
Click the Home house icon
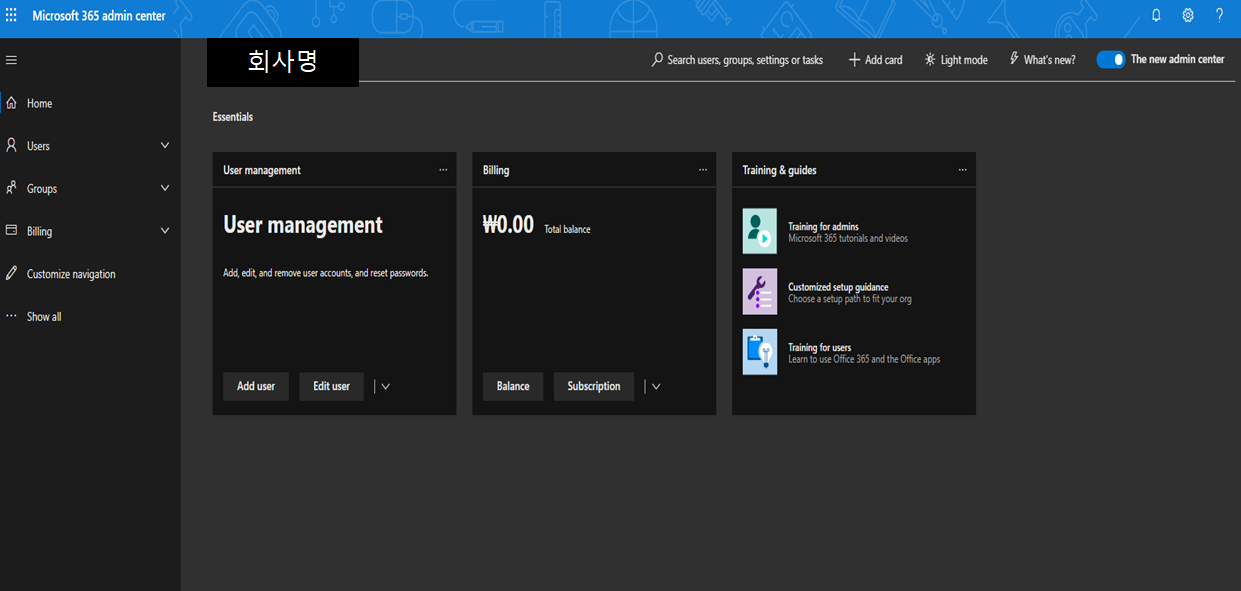click(12, 103)
